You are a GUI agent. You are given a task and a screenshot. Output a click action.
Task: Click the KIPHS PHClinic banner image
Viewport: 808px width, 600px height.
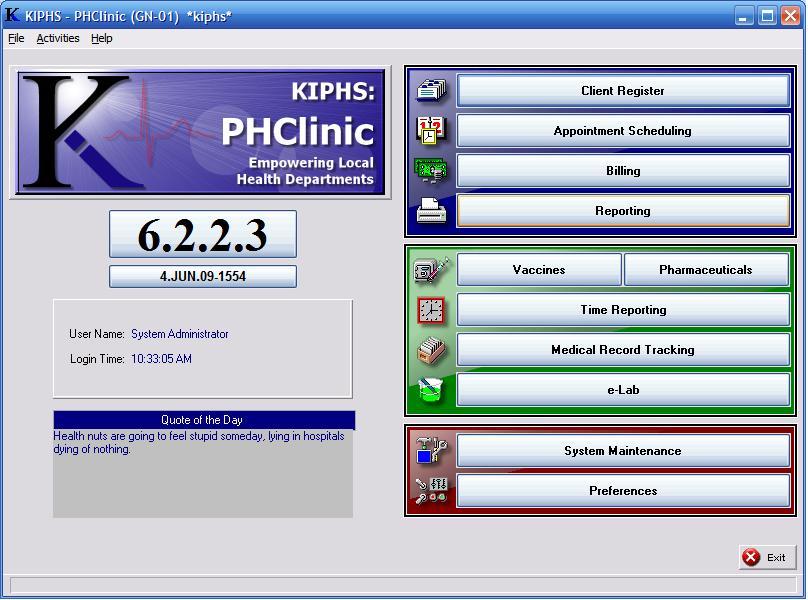[200, 133]
